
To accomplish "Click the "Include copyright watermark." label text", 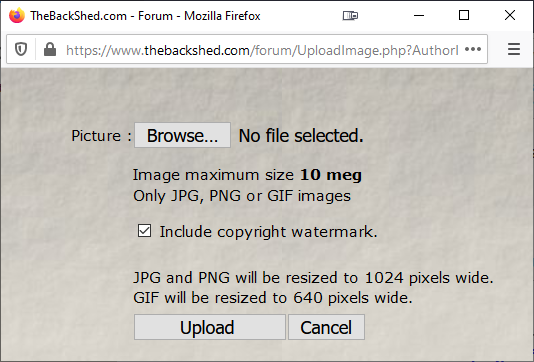I will click(268, 232).
